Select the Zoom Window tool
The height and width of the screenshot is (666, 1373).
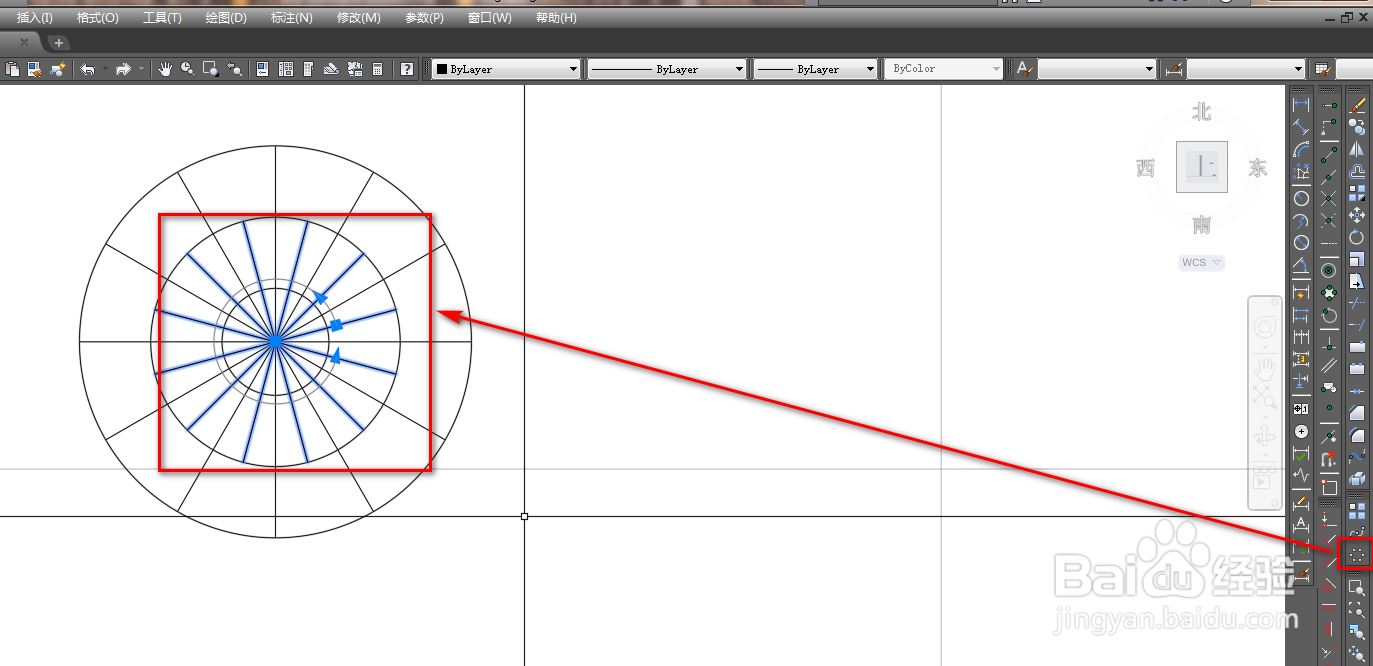(210, 69)
